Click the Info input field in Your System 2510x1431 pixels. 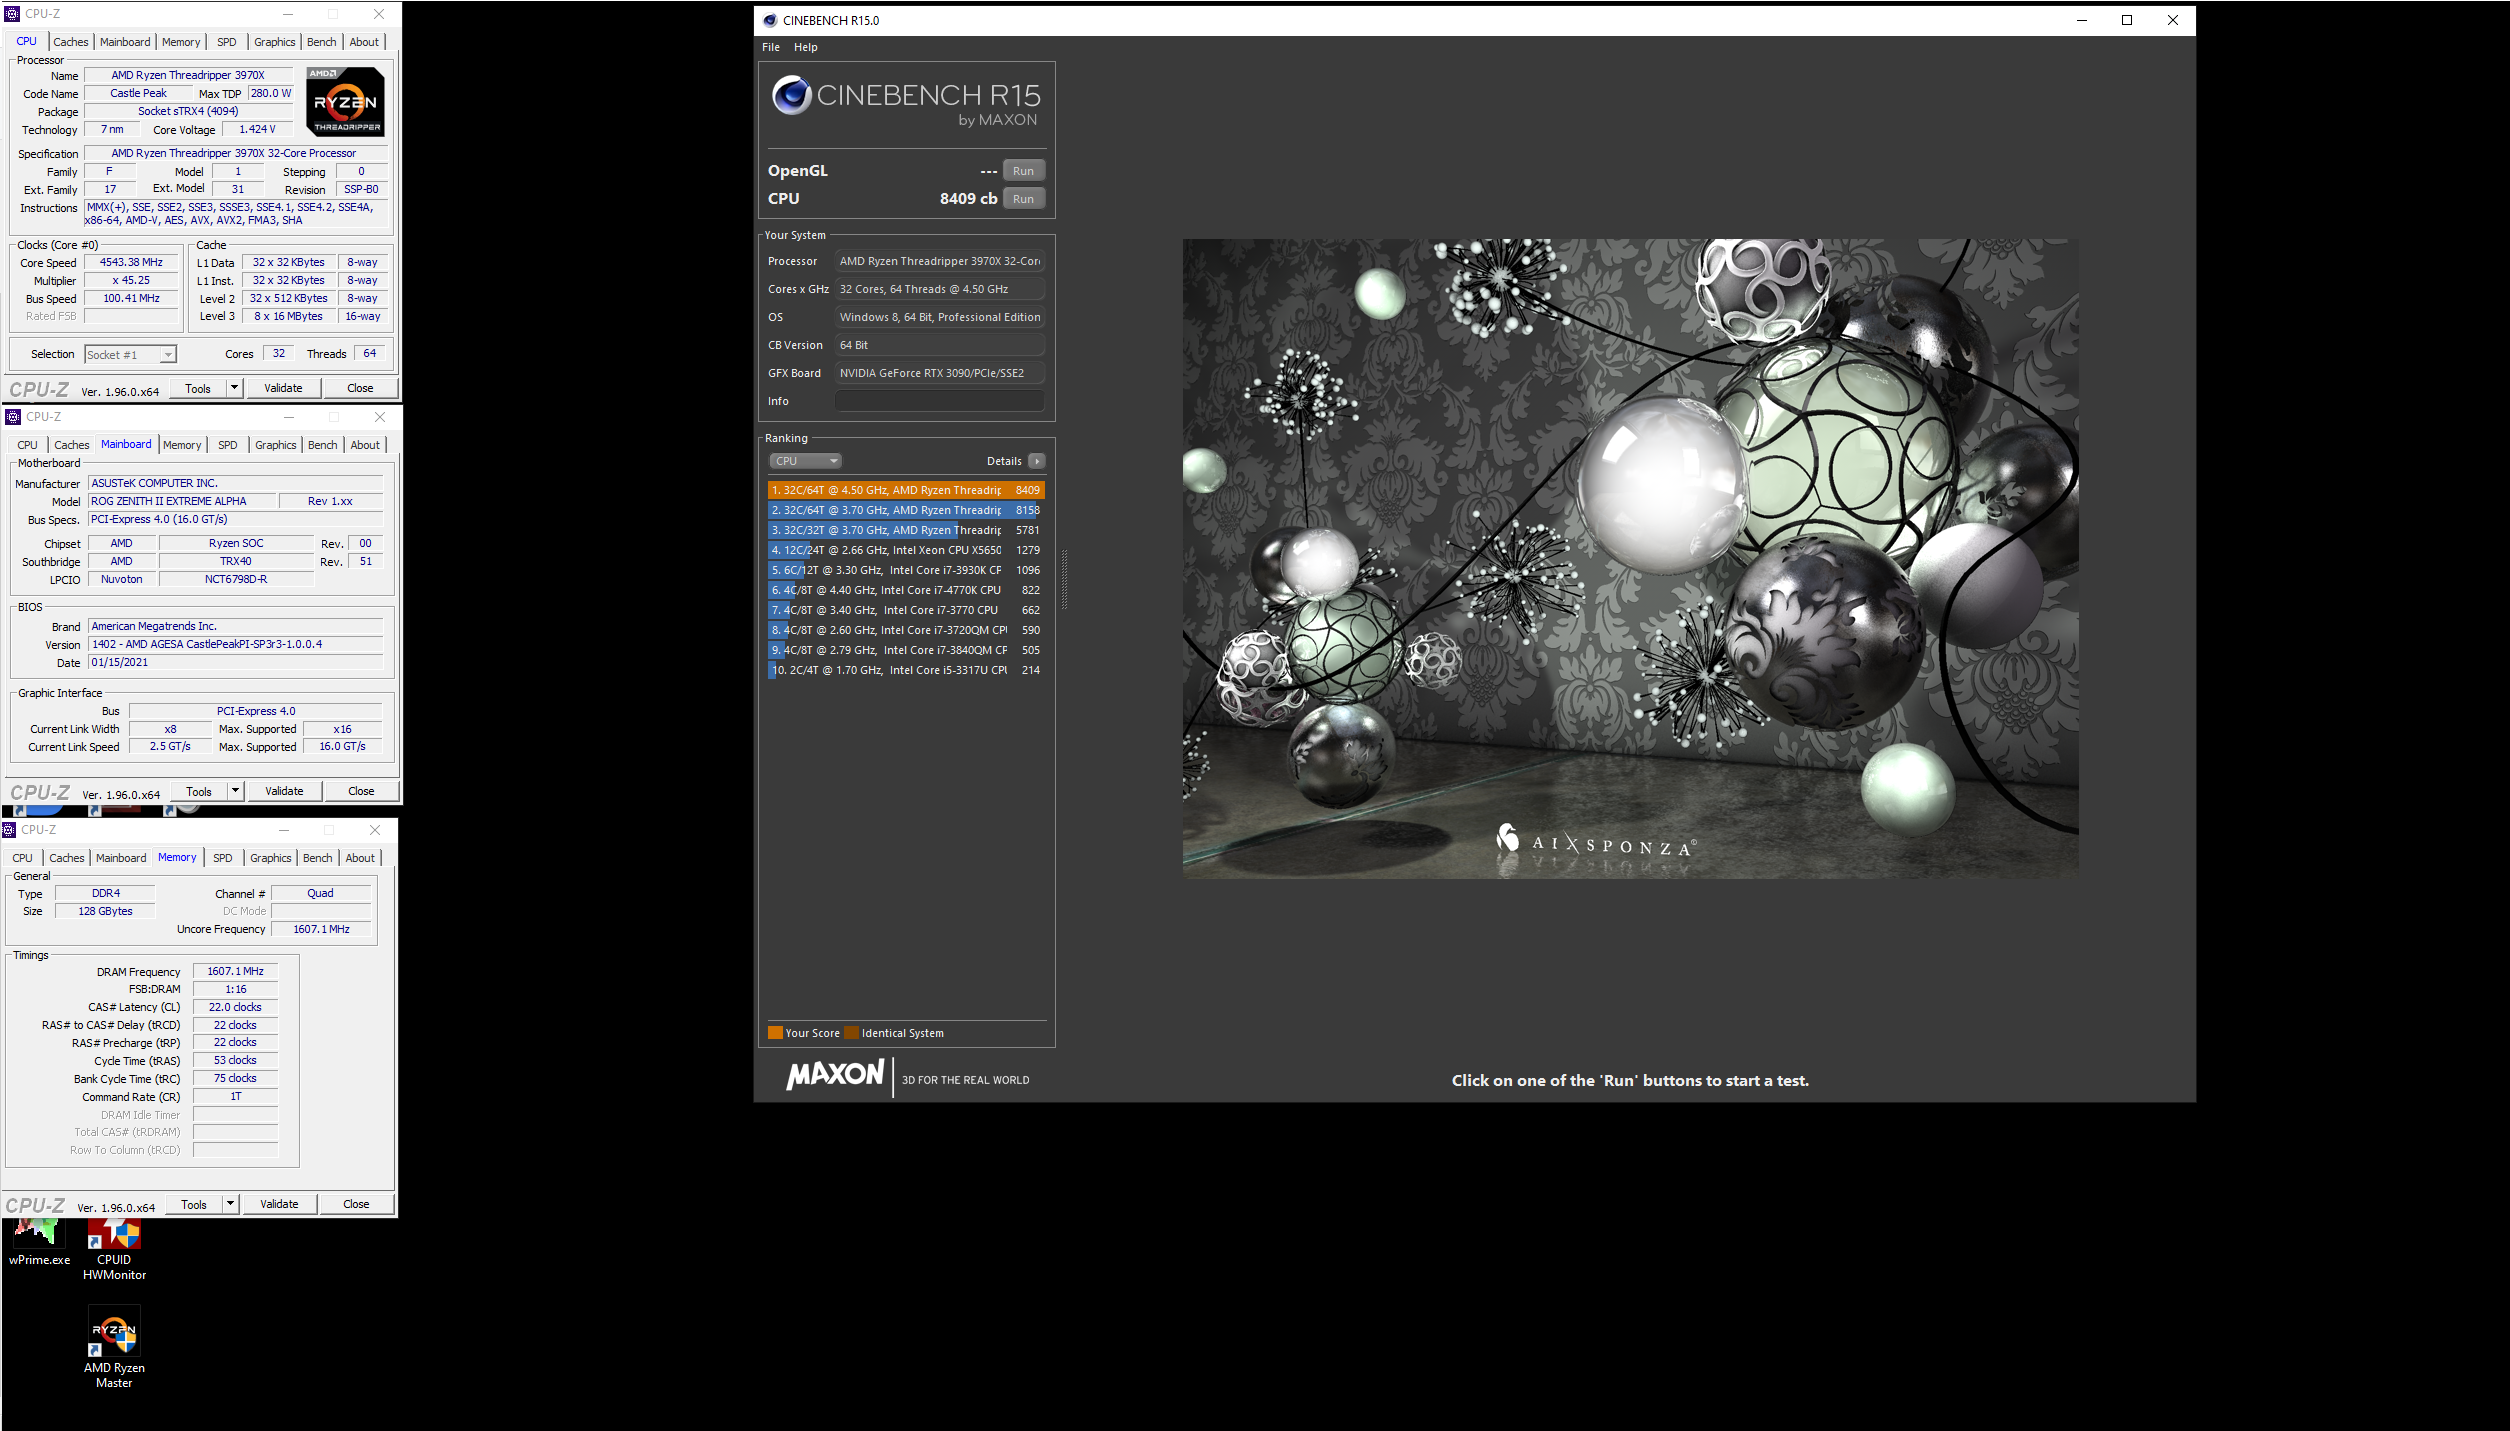940,401
